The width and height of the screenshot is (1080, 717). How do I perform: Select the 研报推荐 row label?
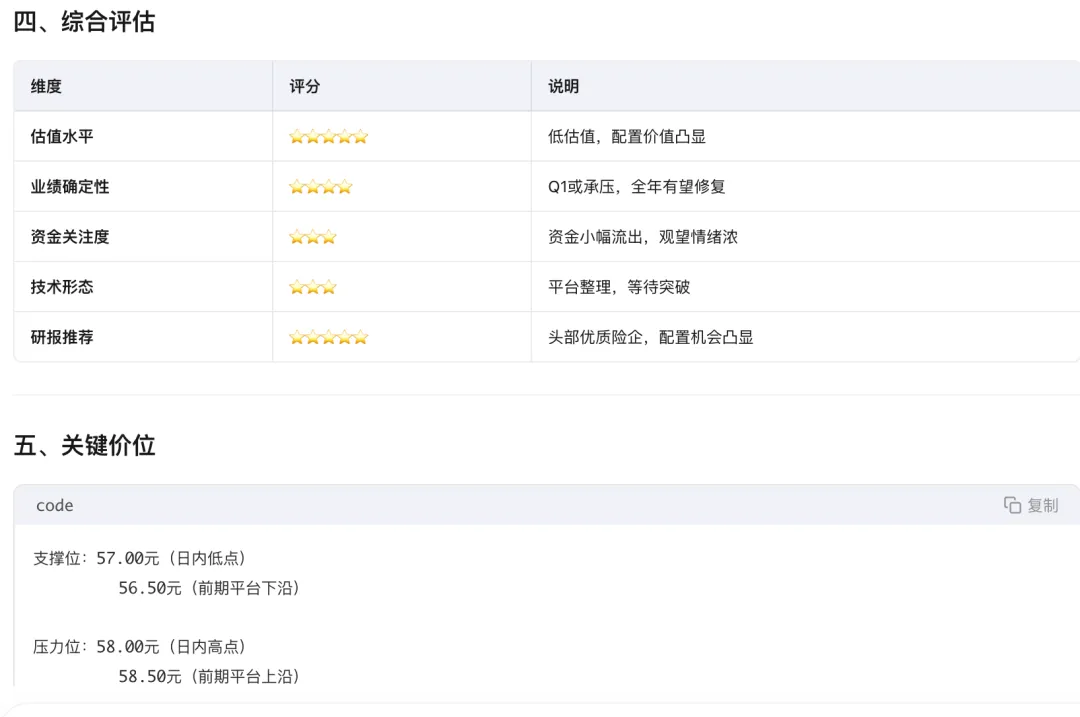point(62,337)
